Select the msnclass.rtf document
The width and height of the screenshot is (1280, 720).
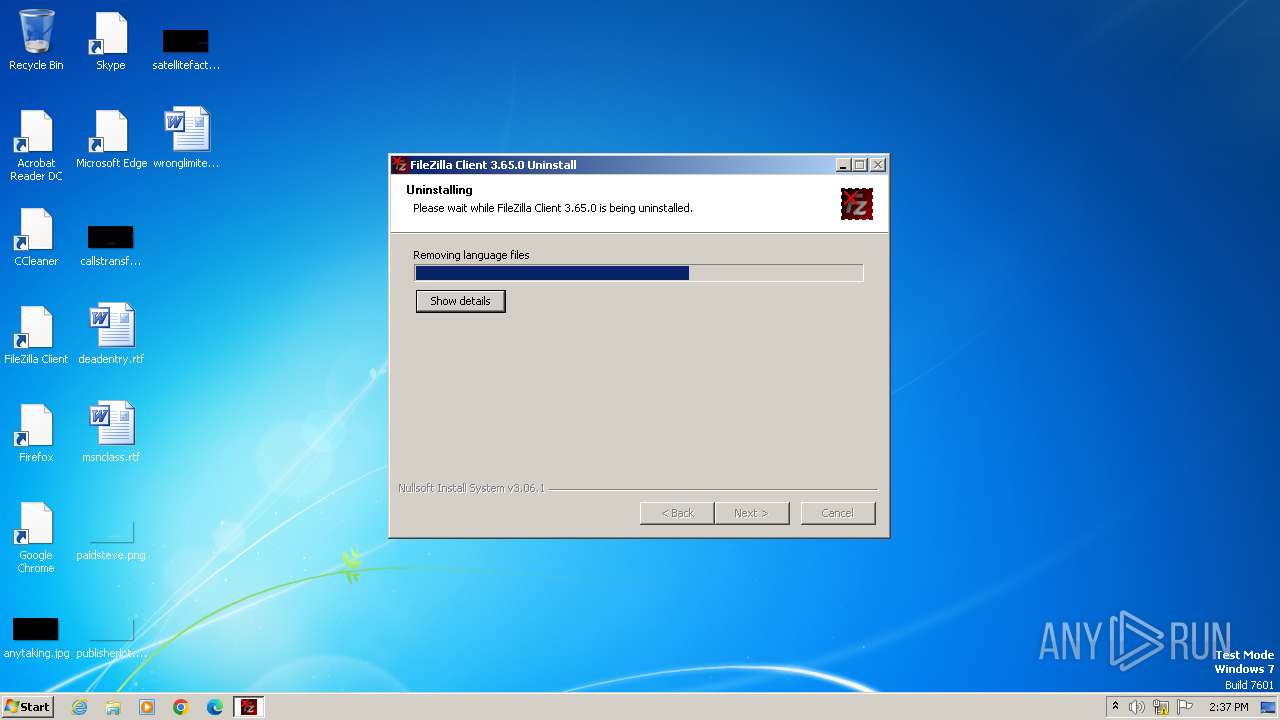click(111, 432)
